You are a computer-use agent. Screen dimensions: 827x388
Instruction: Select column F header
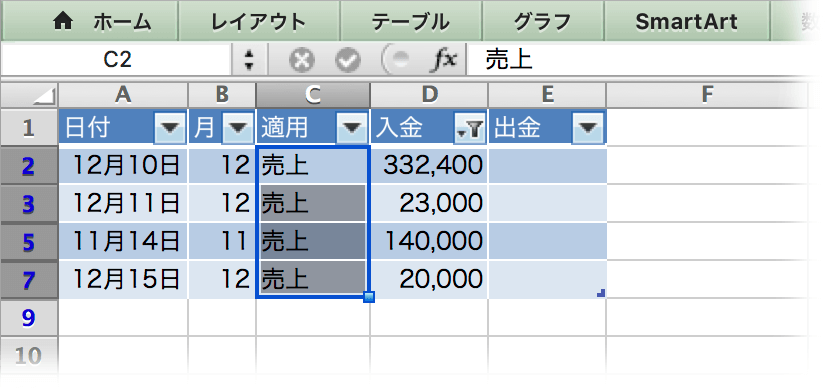click(707, 95)
